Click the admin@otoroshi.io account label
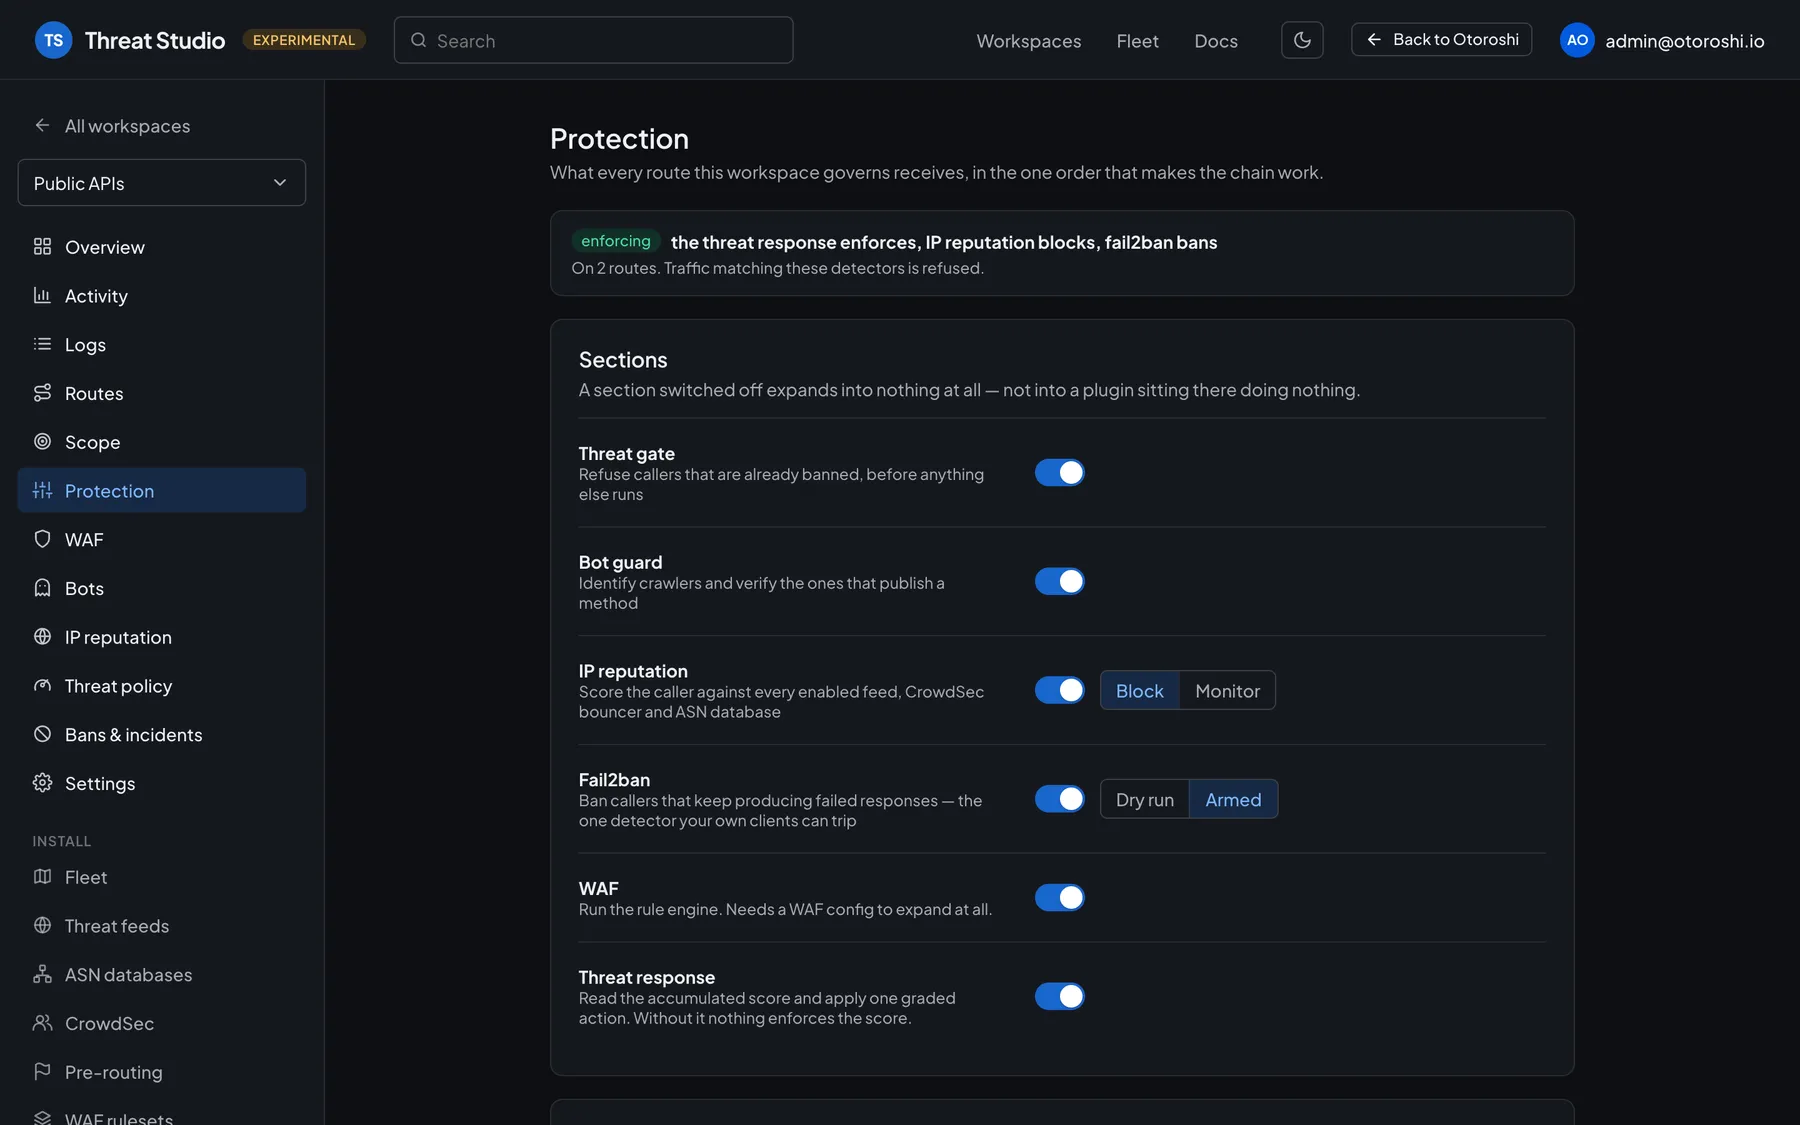 pos(1685,41)
